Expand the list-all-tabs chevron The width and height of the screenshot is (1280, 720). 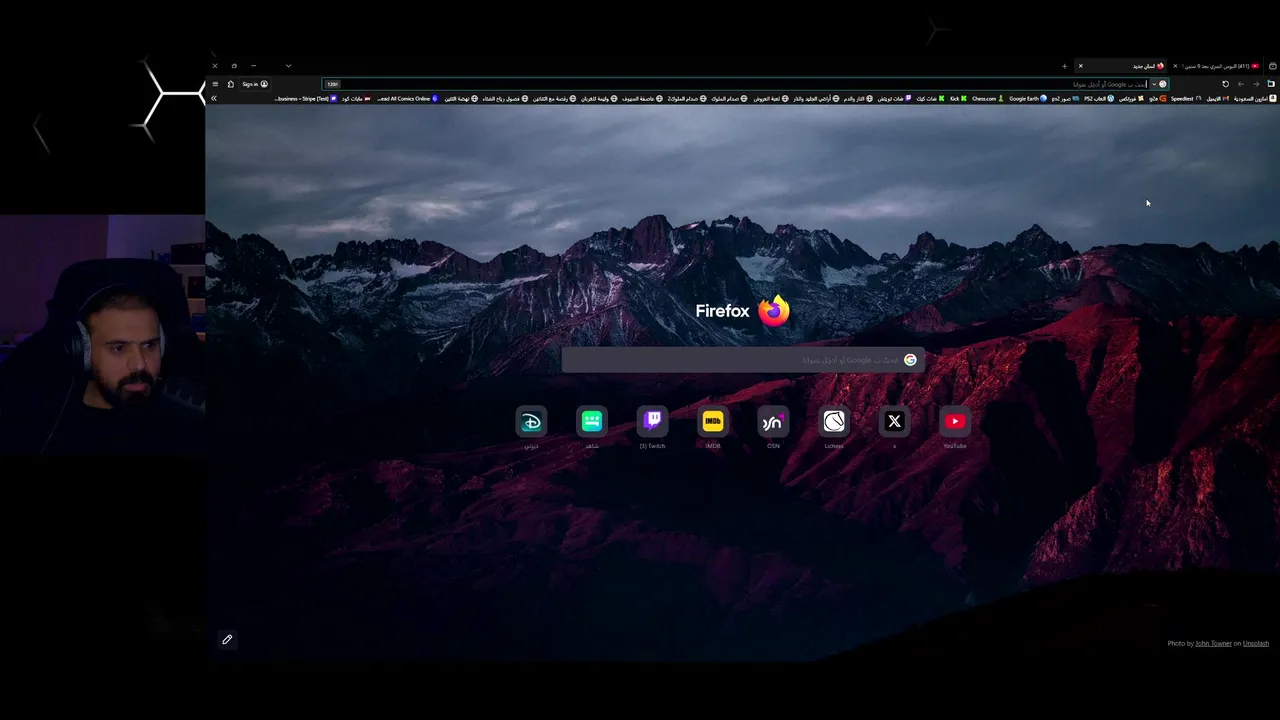tap(288, 66)
